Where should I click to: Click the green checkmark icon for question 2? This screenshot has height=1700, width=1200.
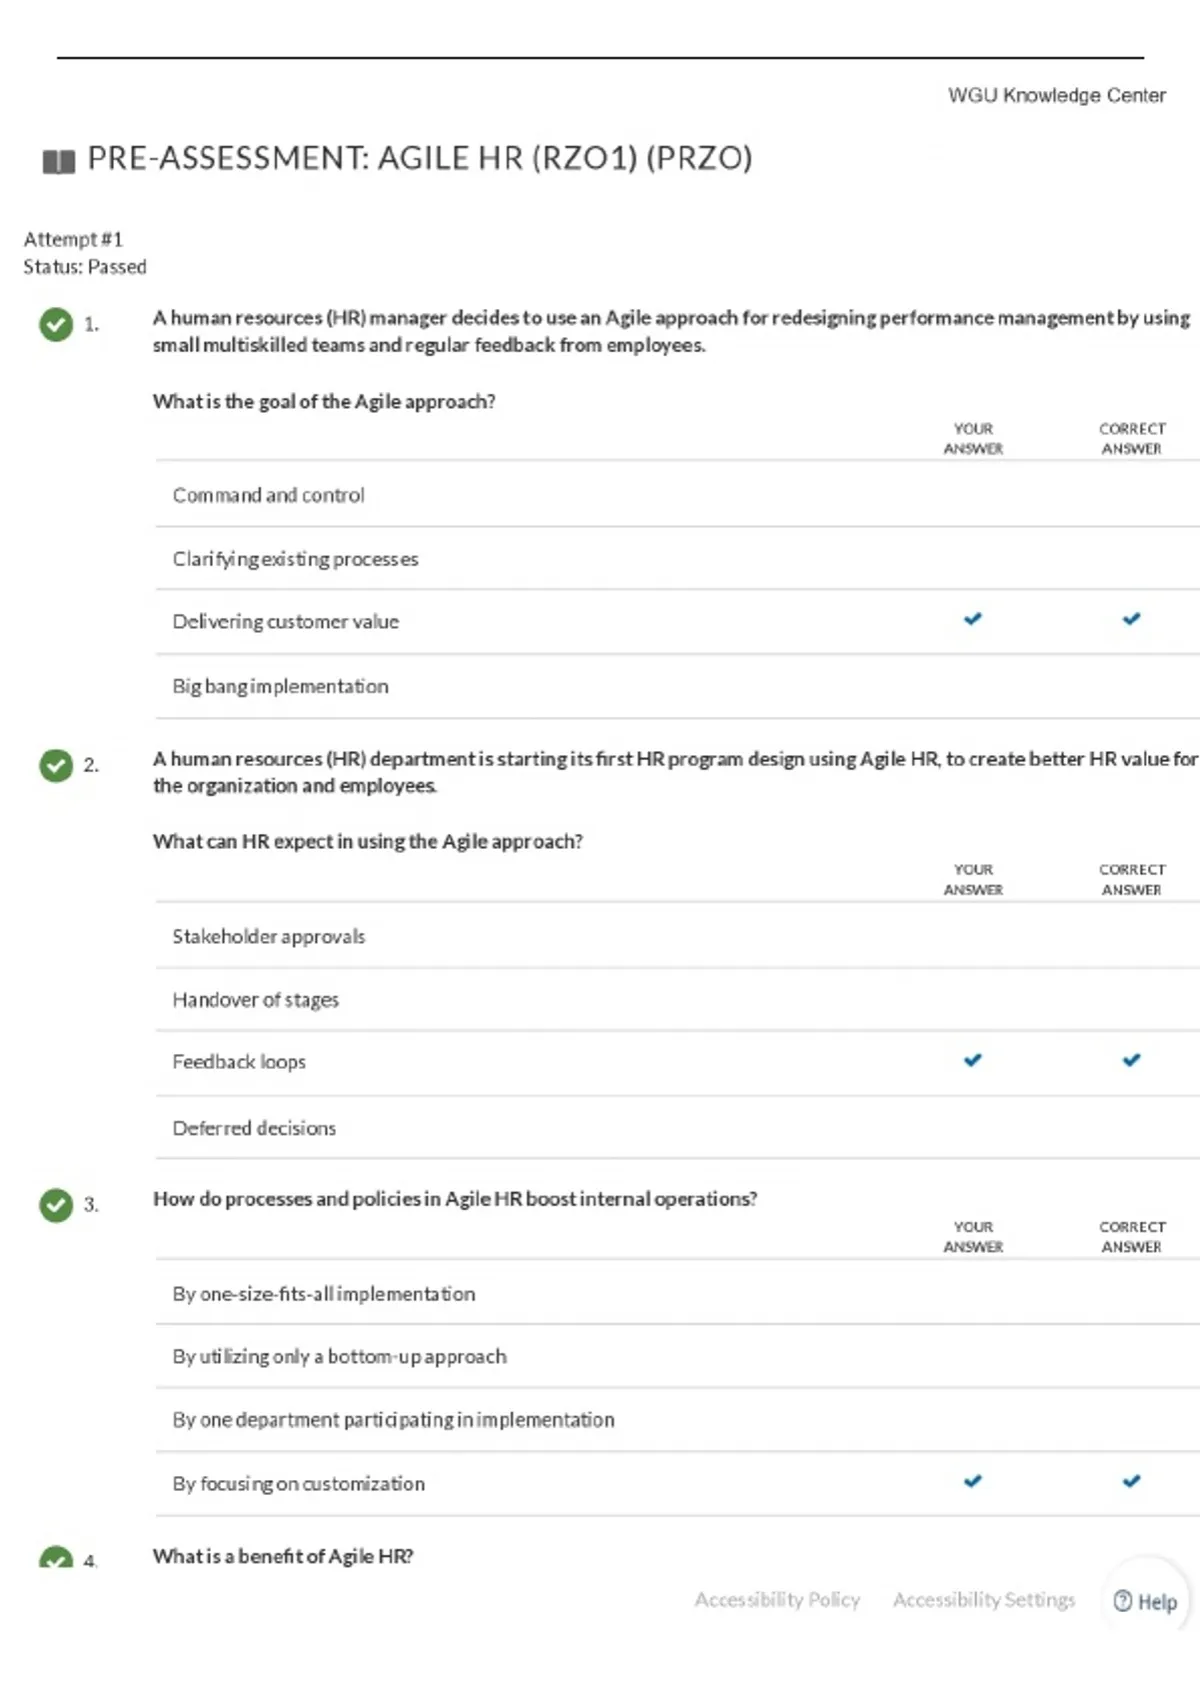(x=56, y=765)
